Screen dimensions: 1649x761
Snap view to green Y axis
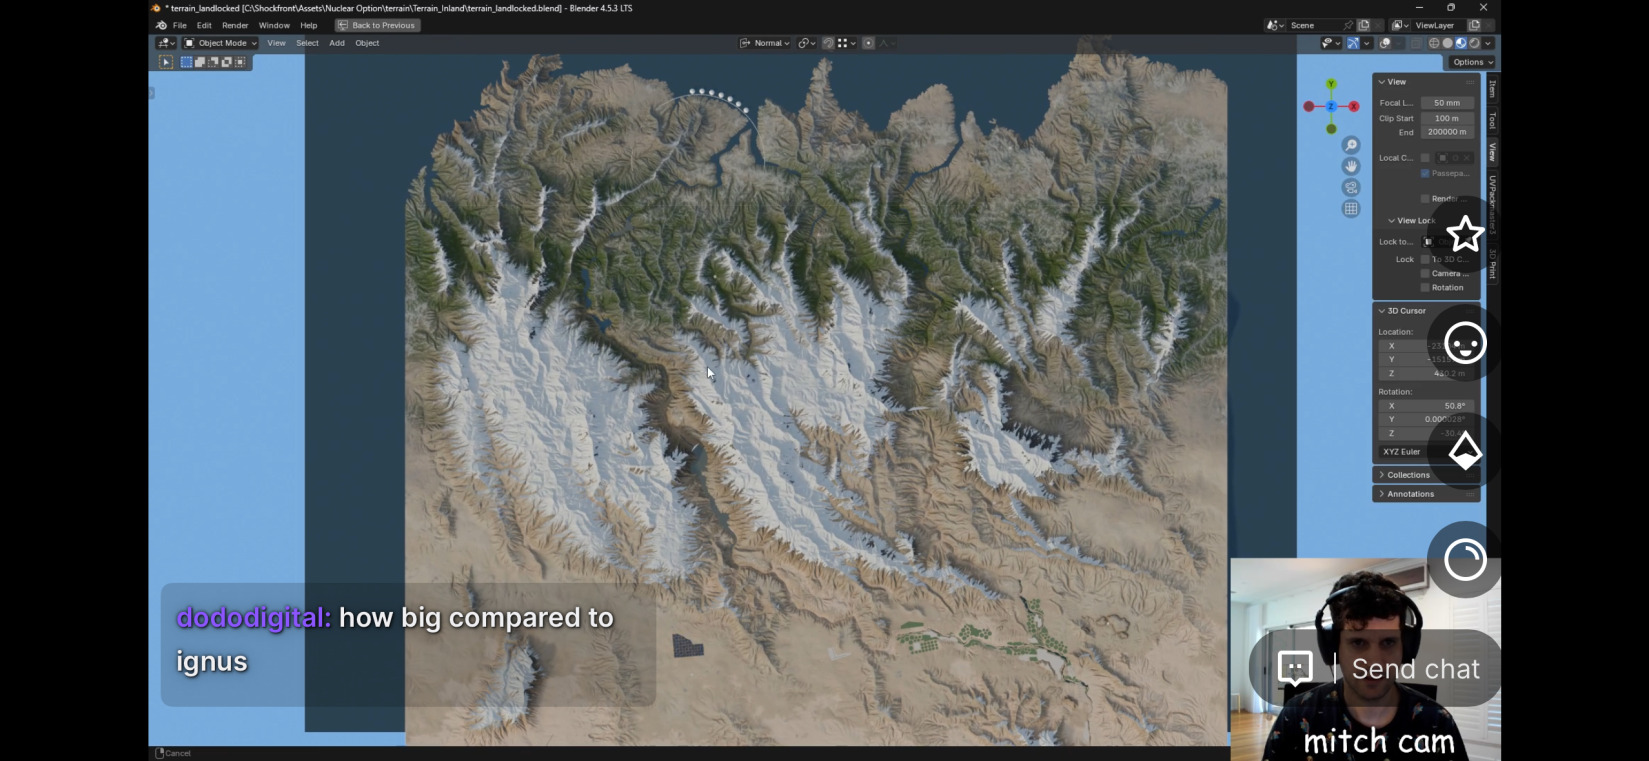pyautogui.click(x=1331, y=84)
